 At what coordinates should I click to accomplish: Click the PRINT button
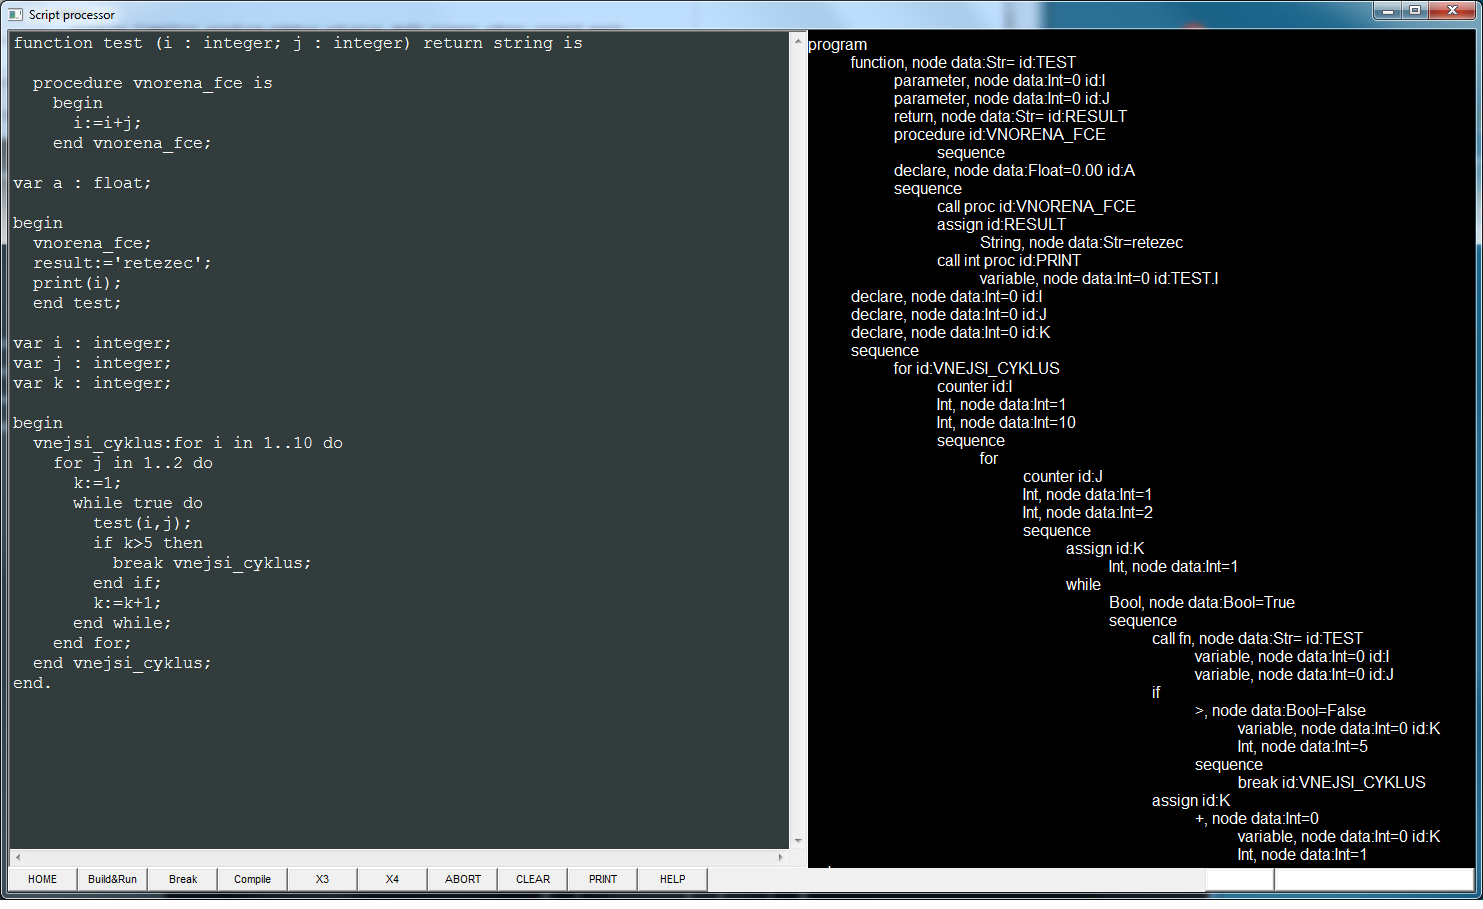(603, 879)
